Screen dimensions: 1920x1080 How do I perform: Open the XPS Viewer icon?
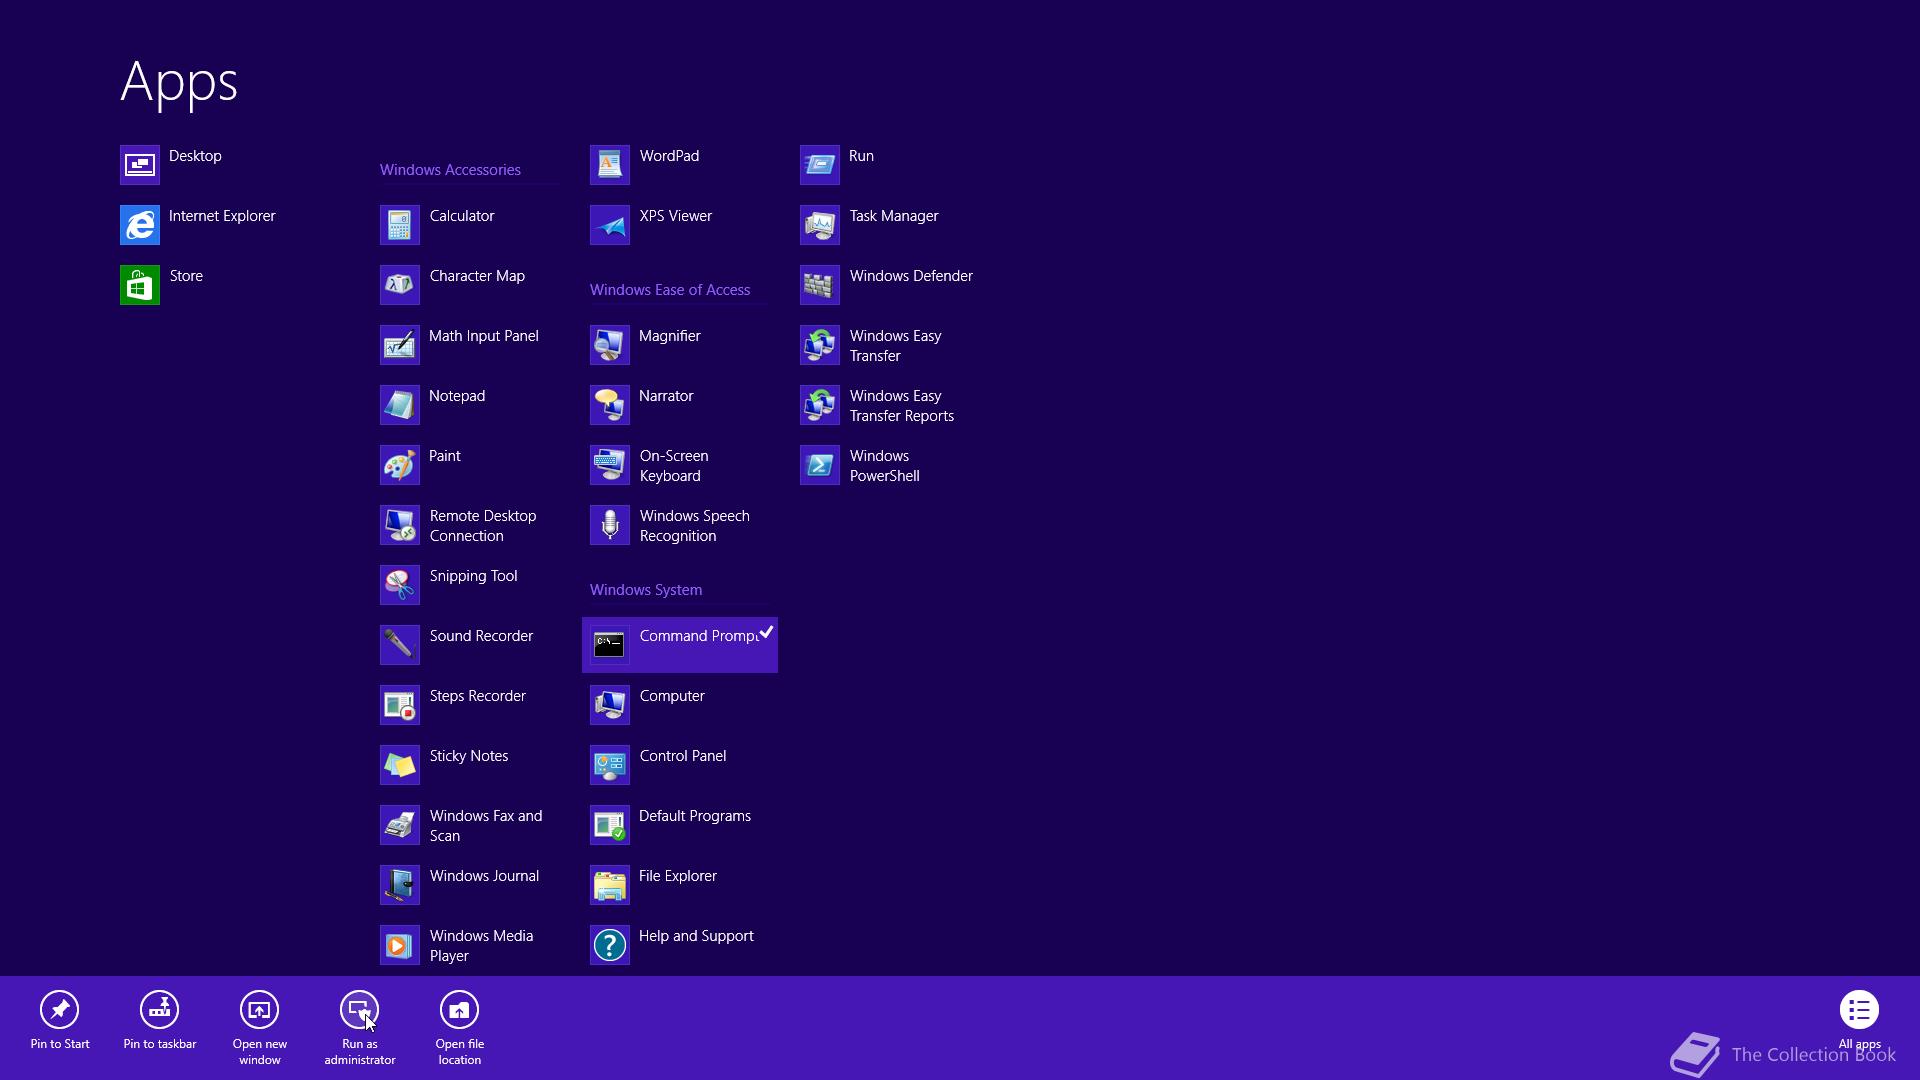point(610,225)
